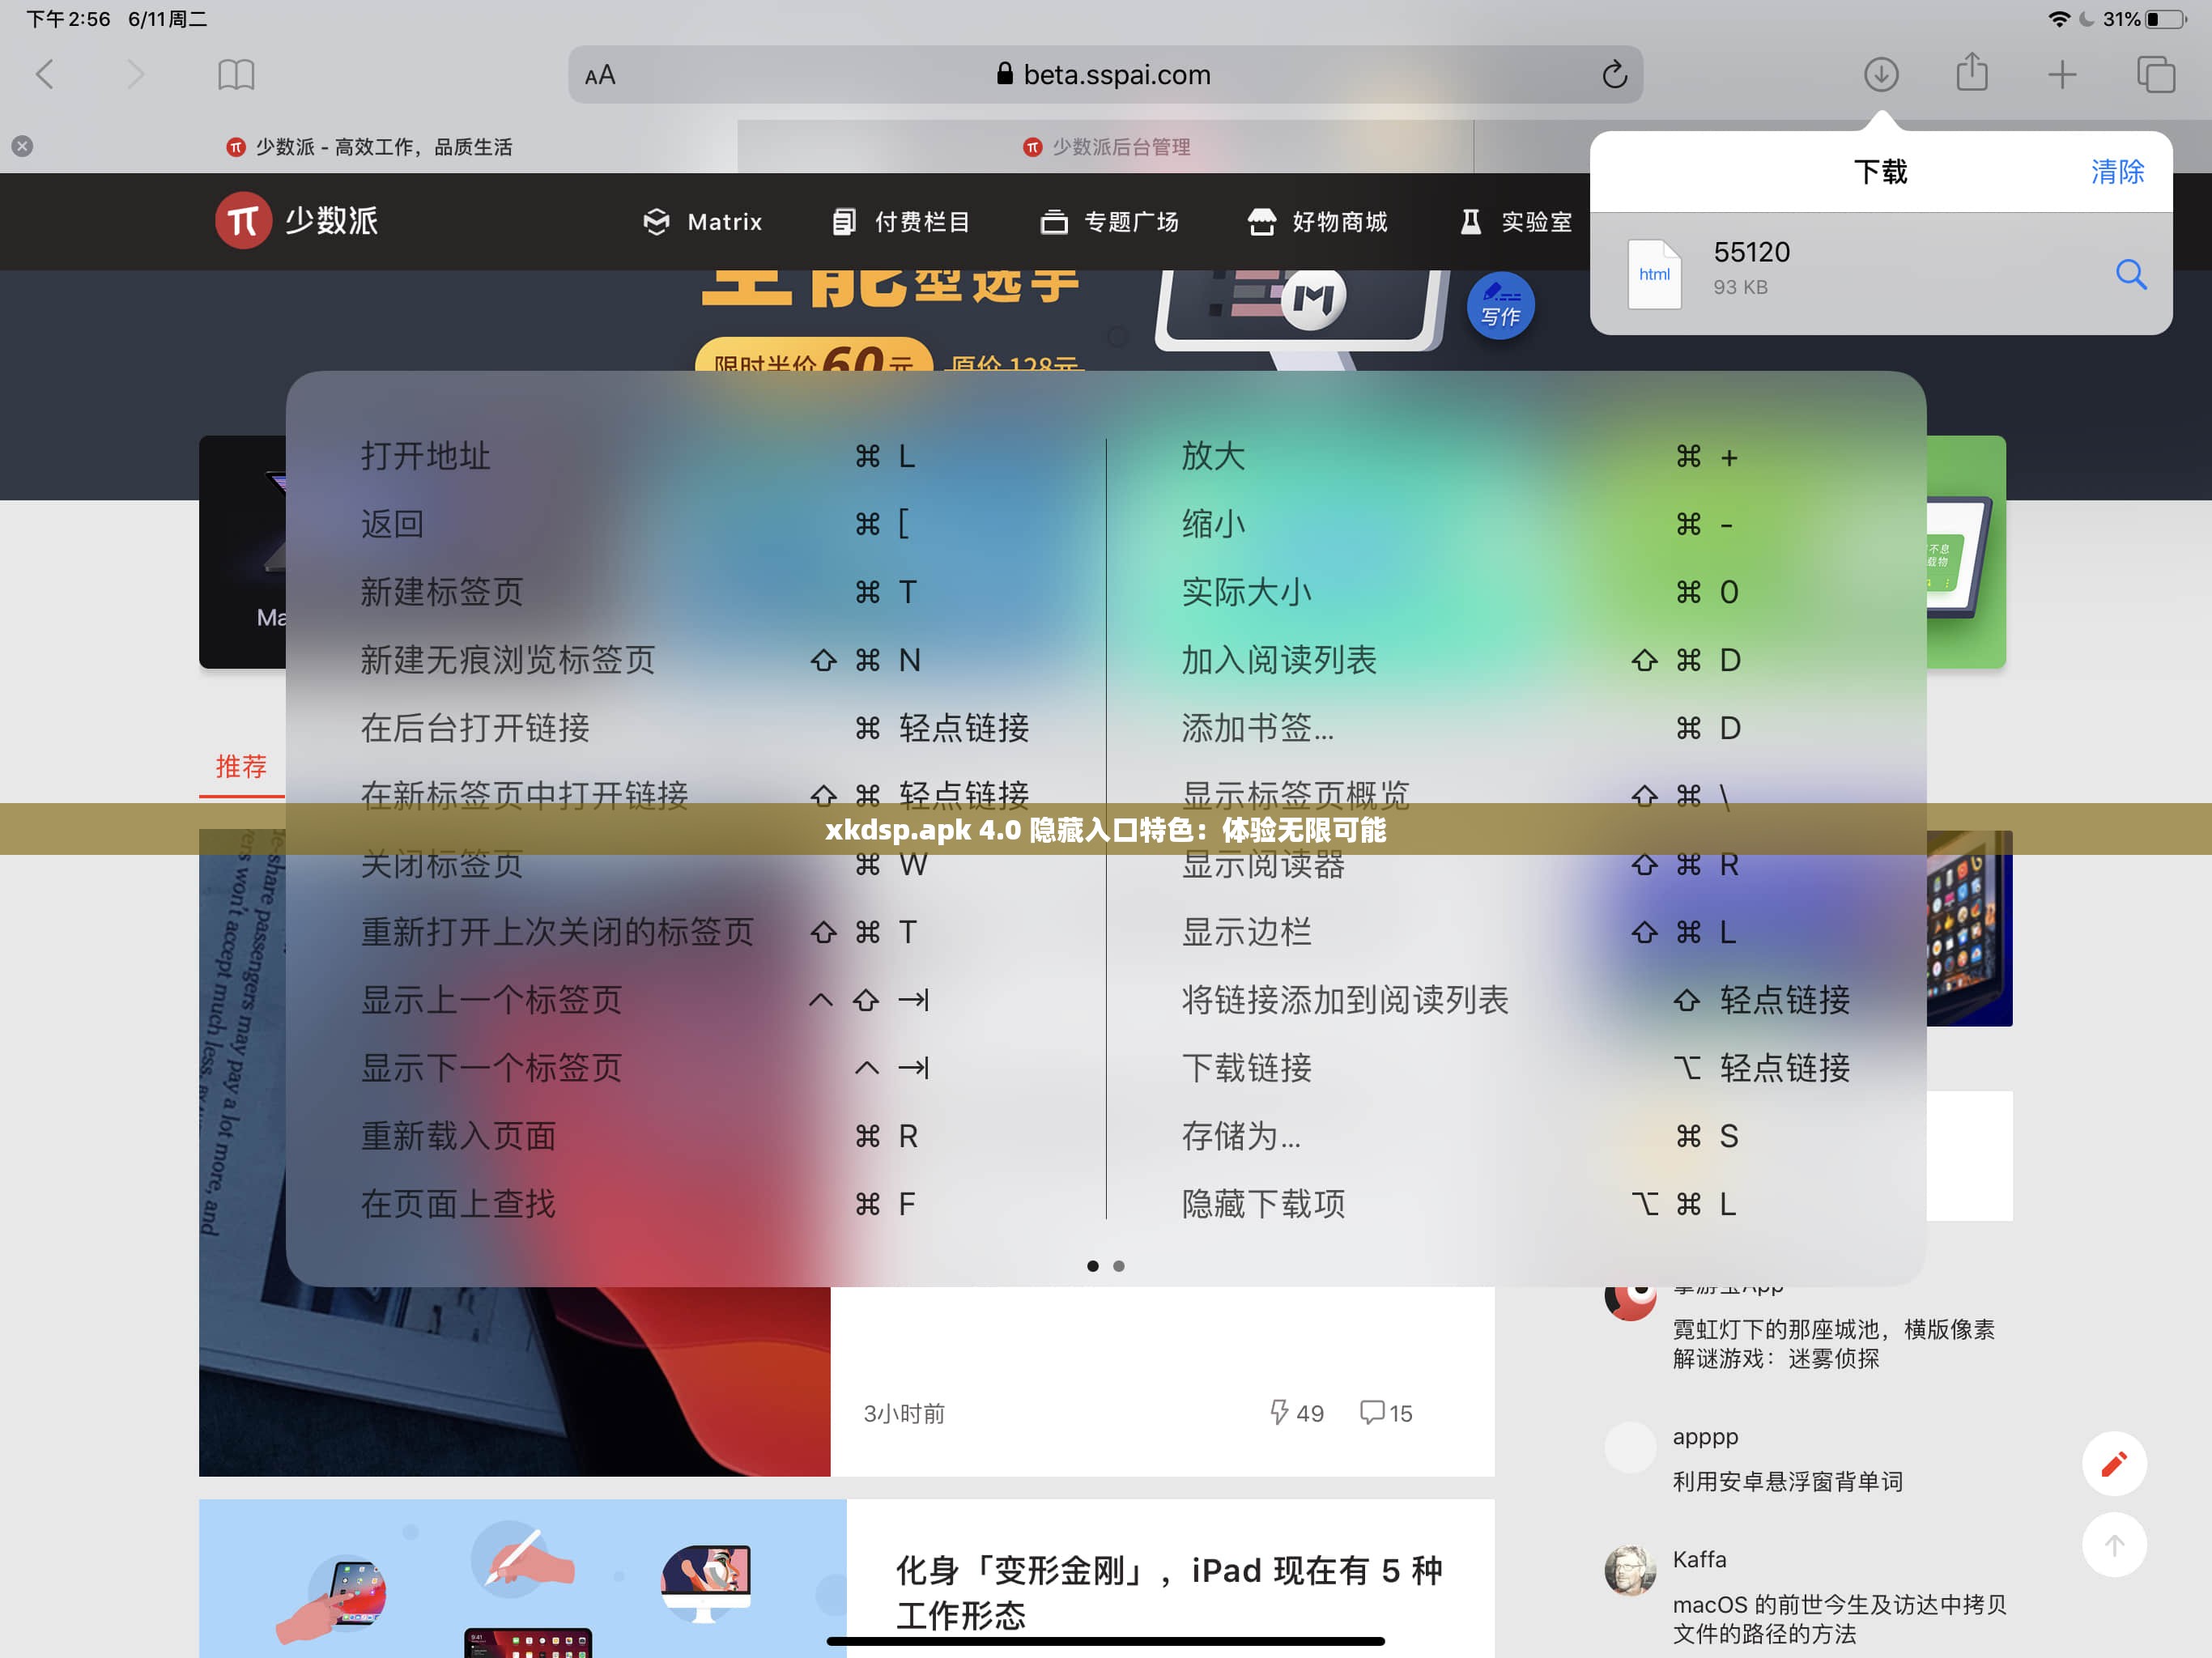The height and width of the screenshot is (1658, 2212).
Task: Reload the current page
Action: tap(1615, 74)
